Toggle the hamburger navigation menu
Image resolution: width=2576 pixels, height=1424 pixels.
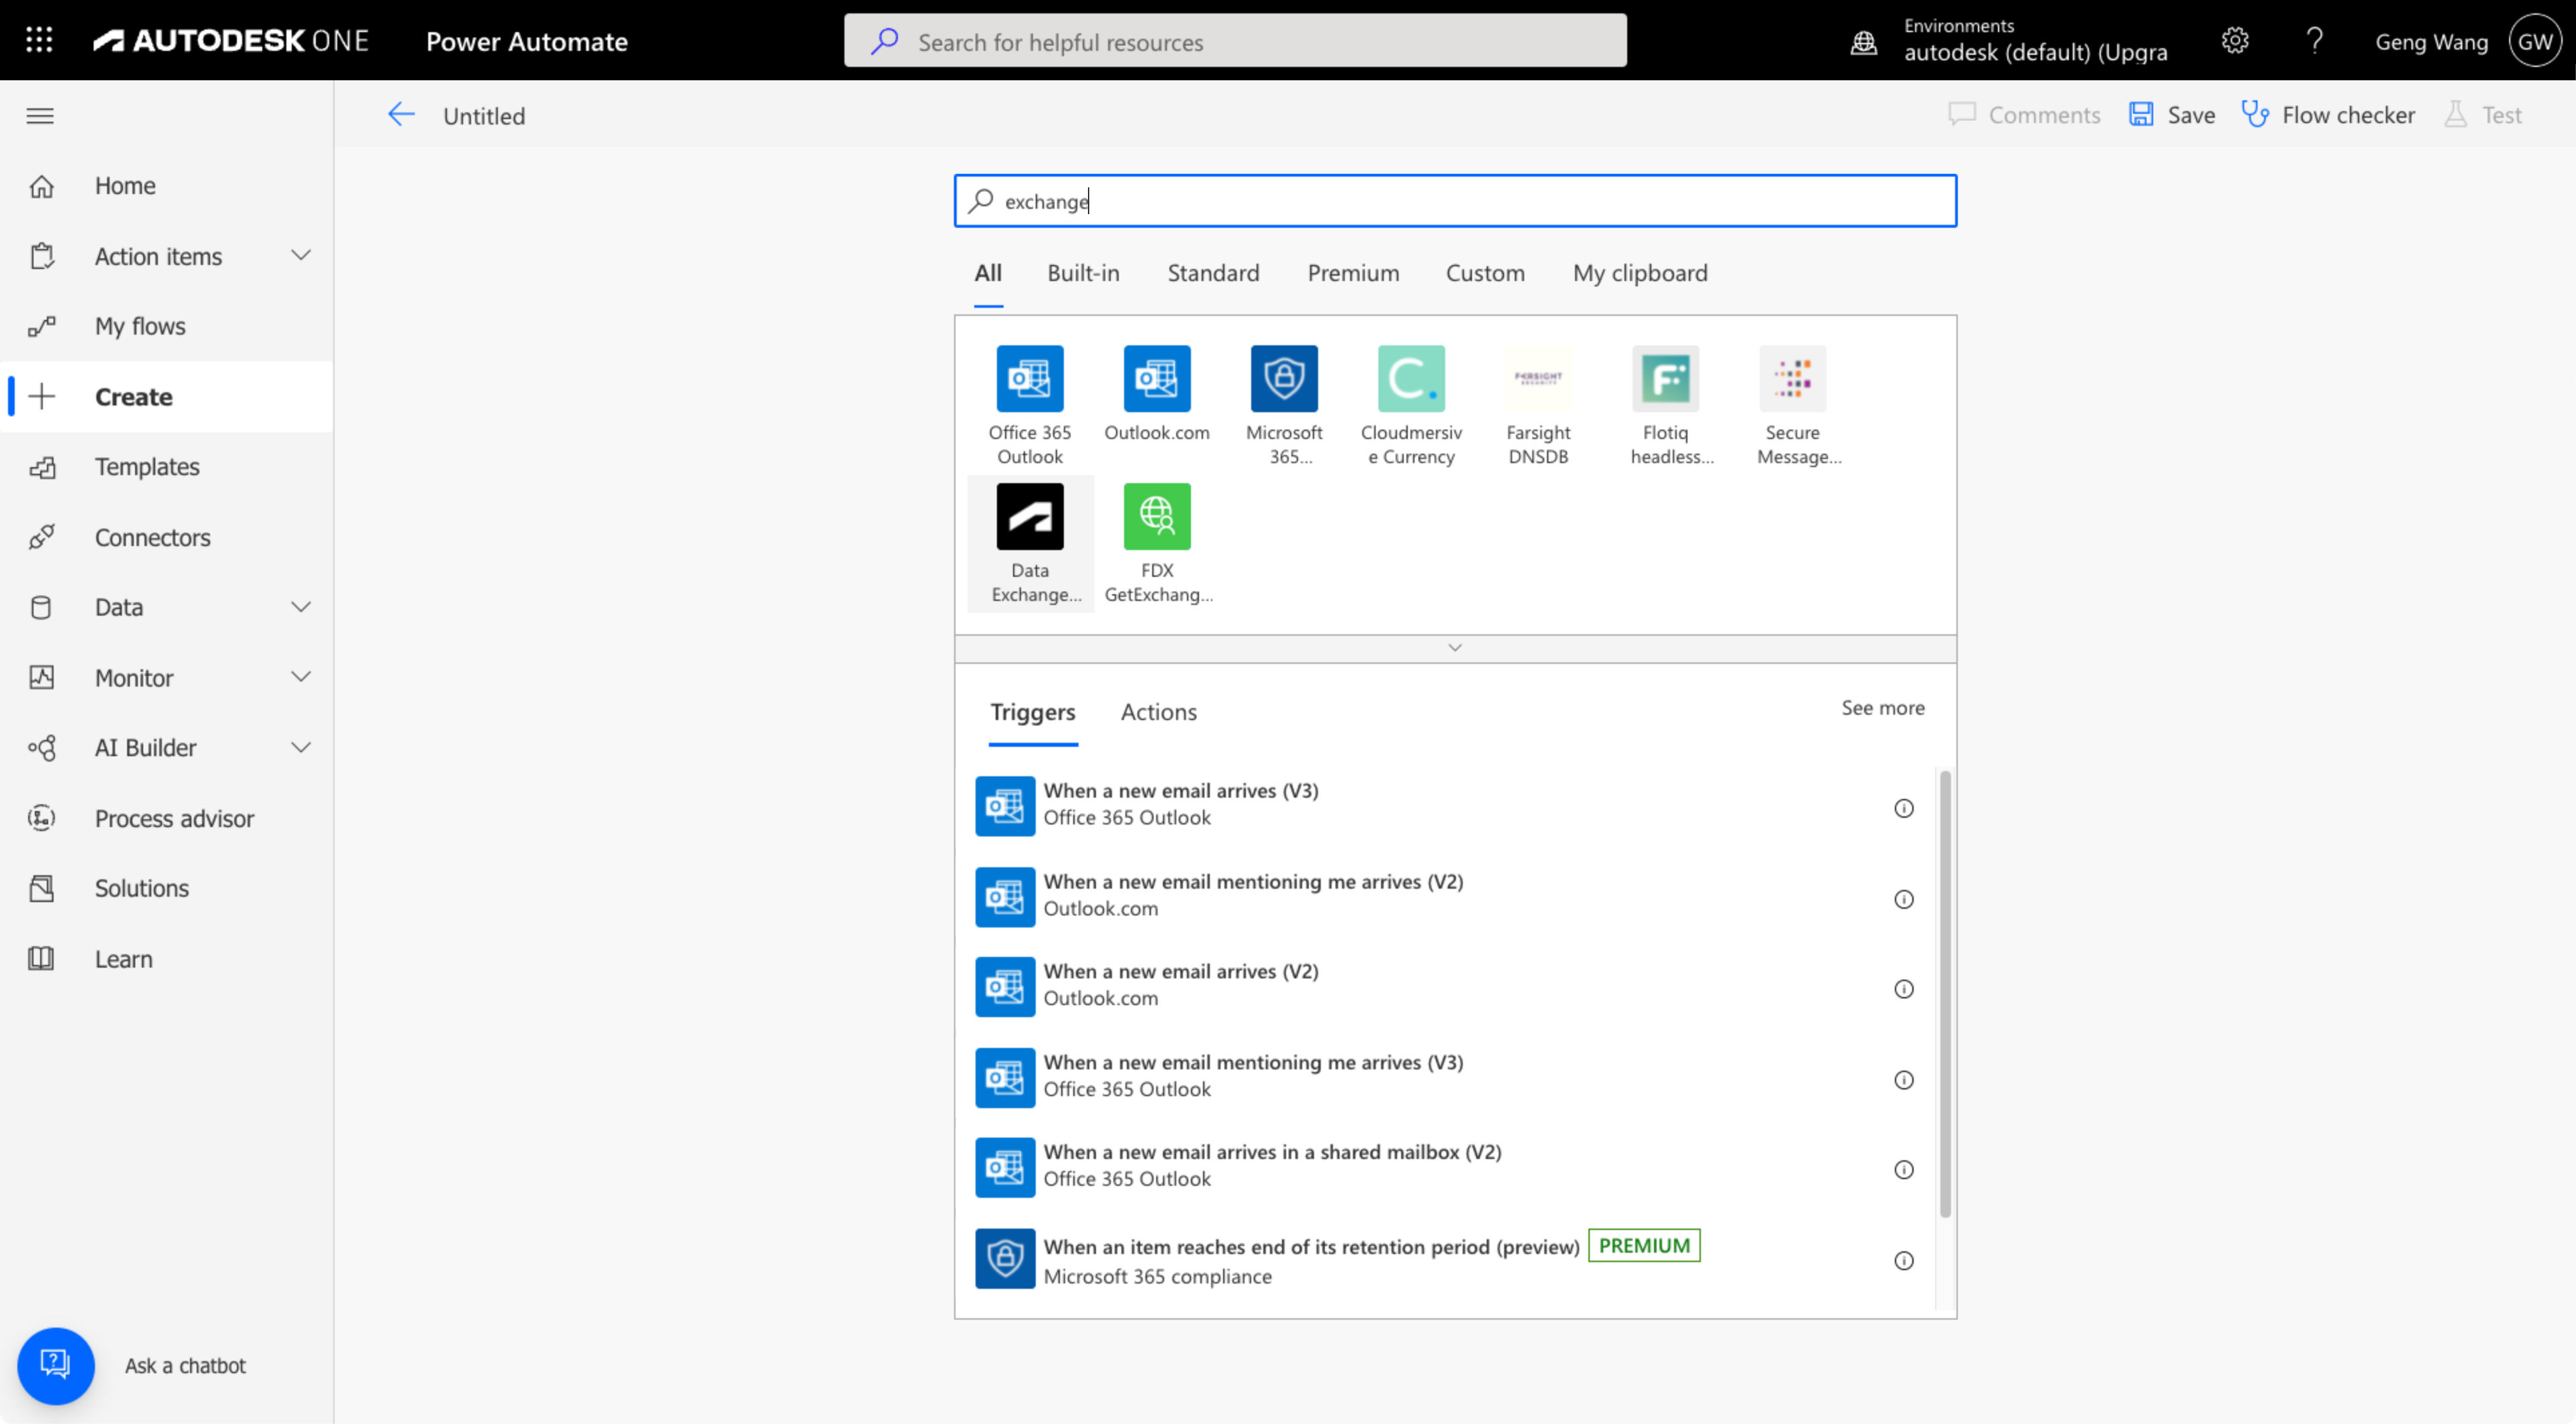[40, 116]
